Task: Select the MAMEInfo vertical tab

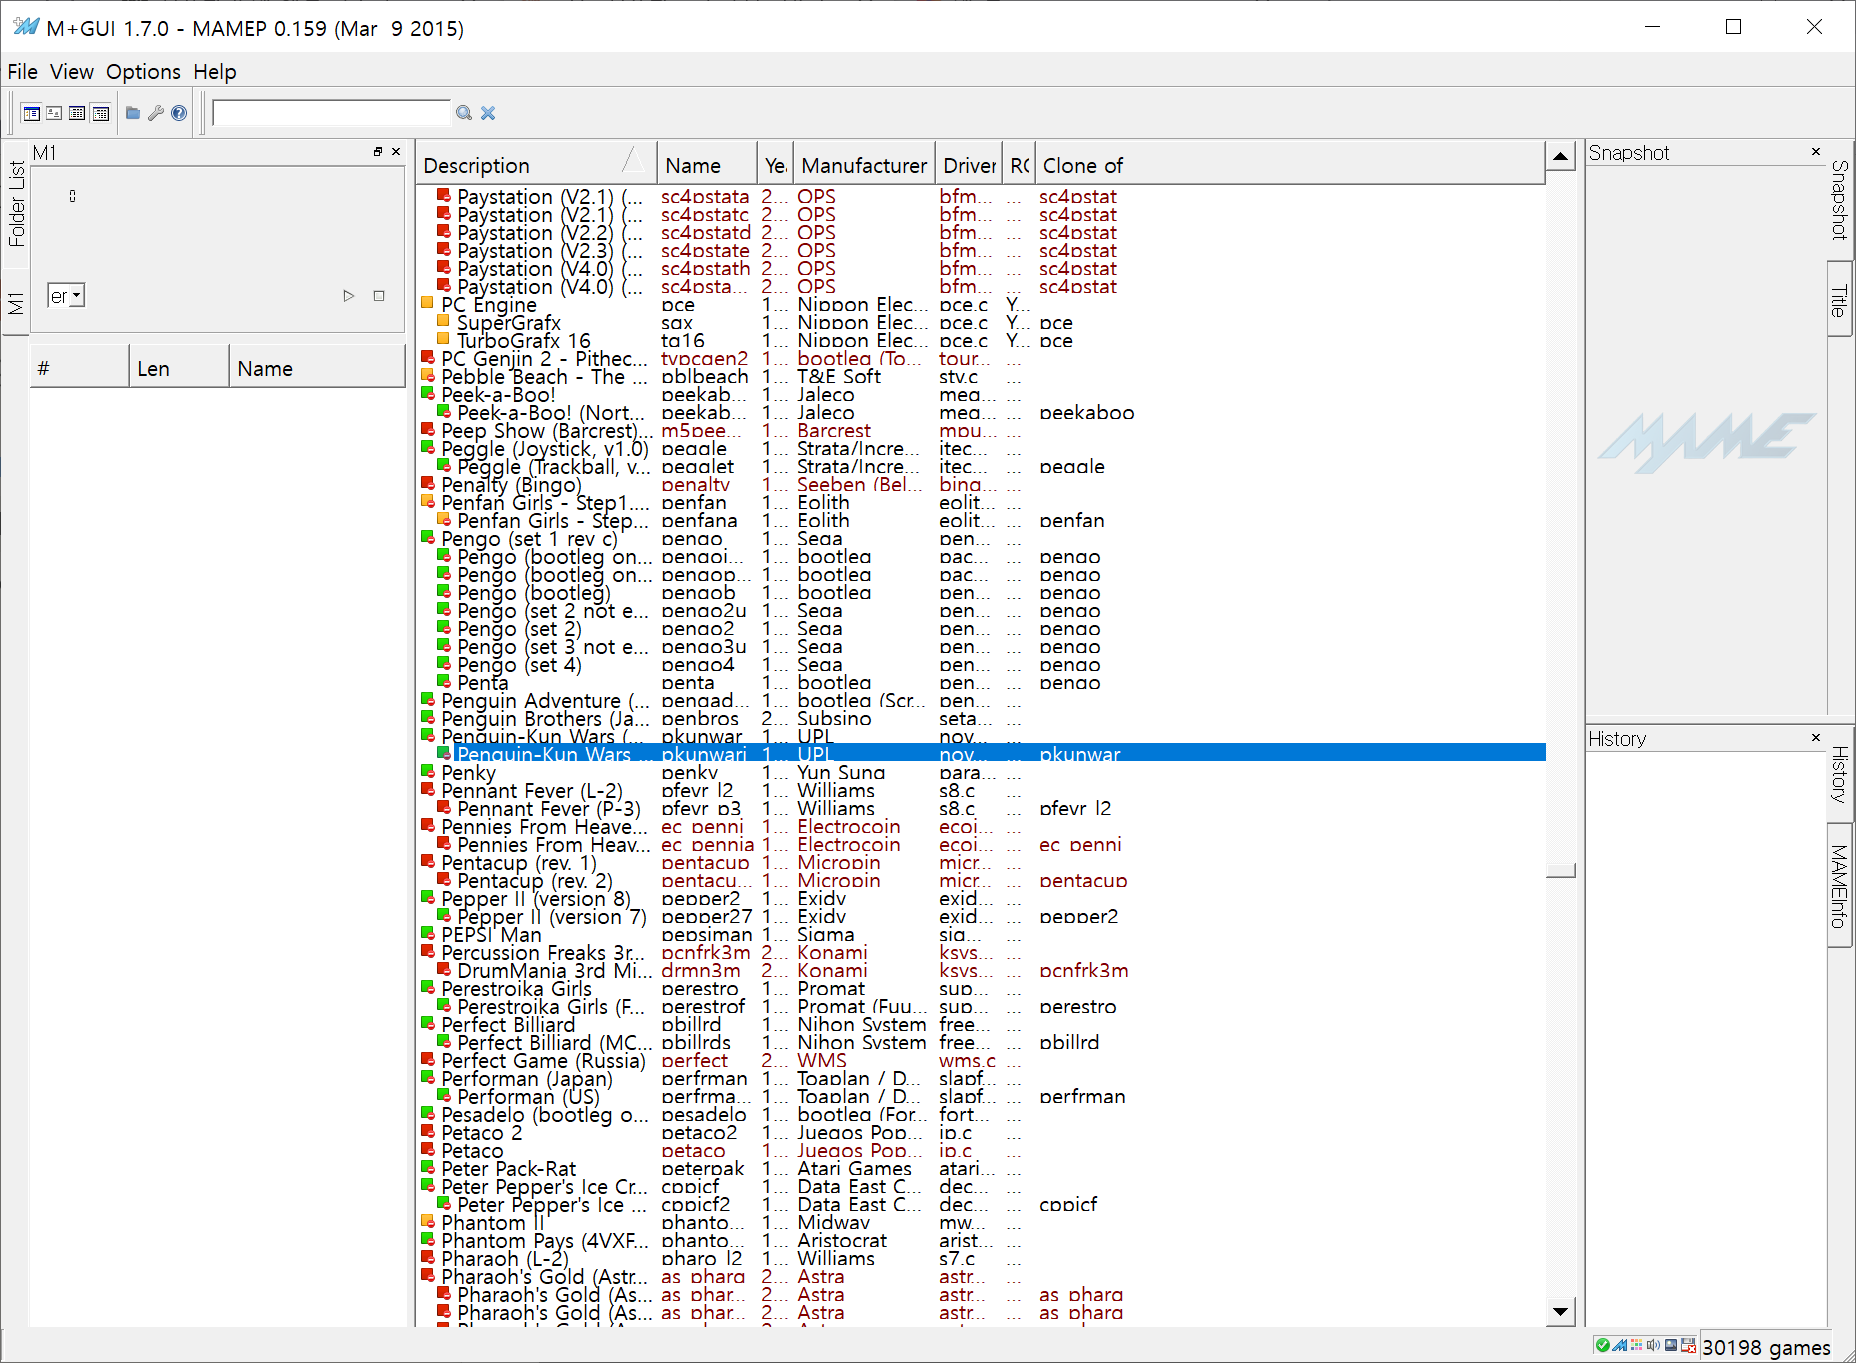Action: (x=1839, y=886)
